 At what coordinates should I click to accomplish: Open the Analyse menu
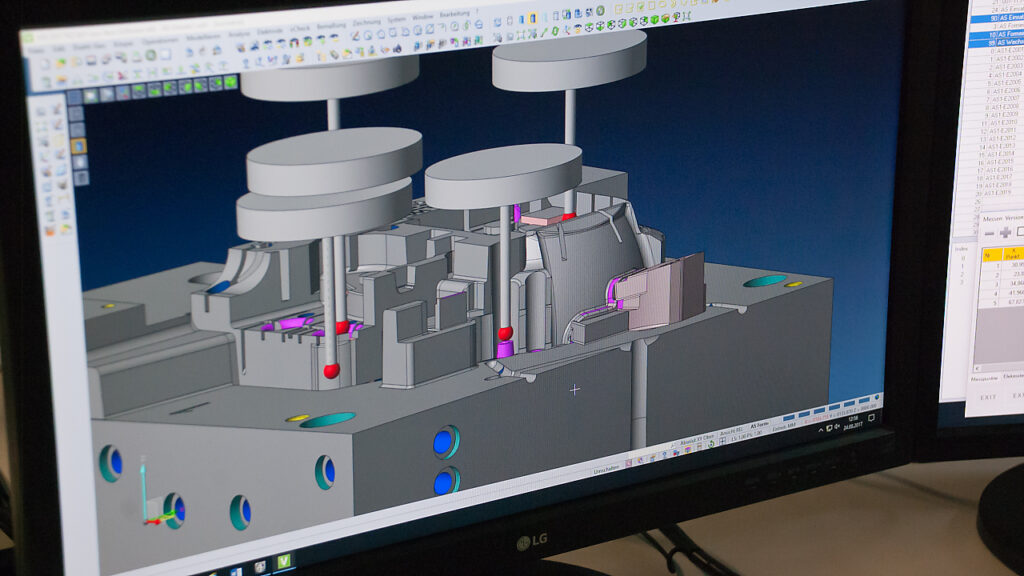click(238, 35)
